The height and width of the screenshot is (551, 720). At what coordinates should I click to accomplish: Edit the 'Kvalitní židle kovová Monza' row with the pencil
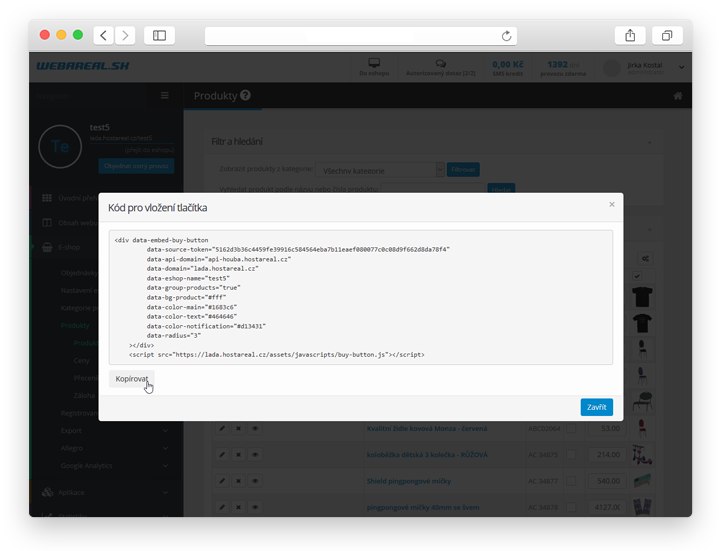tap(222, 428)
